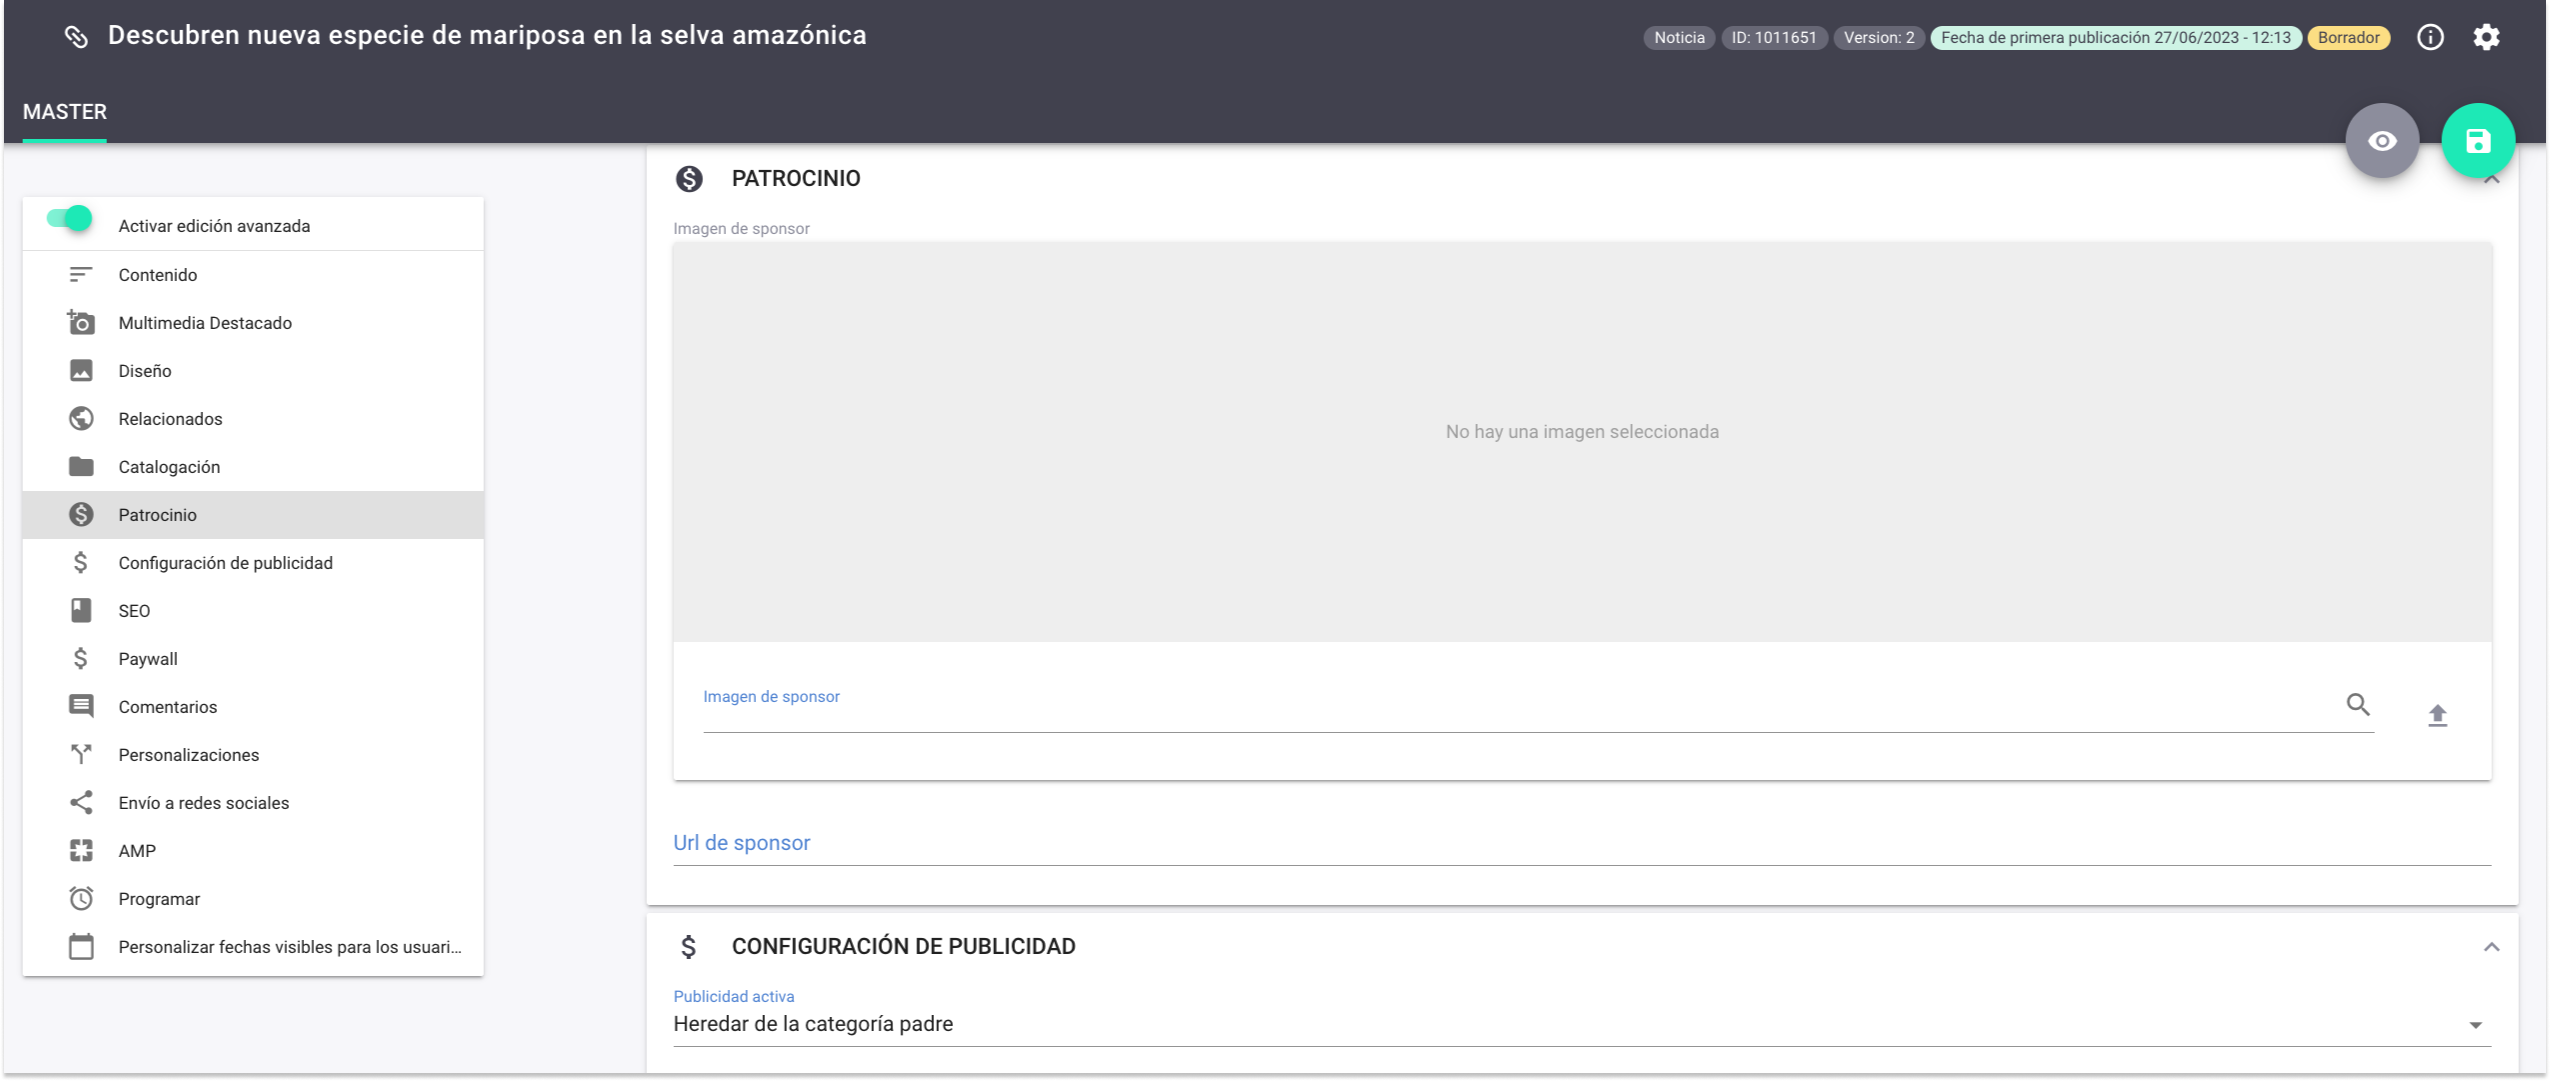Open the settings gear in header
2550x1081 pixels.
(x=2486, y=37)
